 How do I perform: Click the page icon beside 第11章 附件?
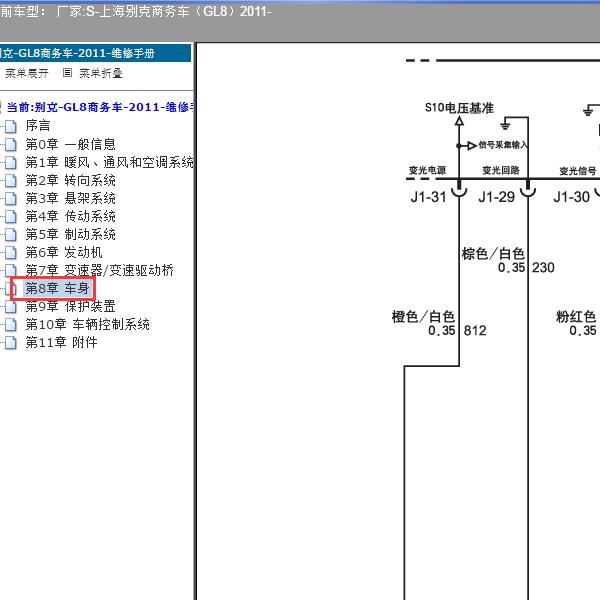coord(11,342)
